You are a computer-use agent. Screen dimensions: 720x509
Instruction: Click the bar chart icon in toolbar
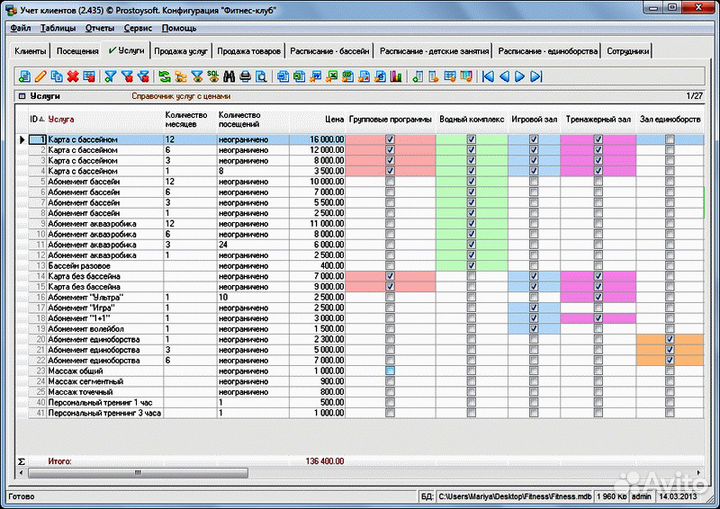point(395,76)
